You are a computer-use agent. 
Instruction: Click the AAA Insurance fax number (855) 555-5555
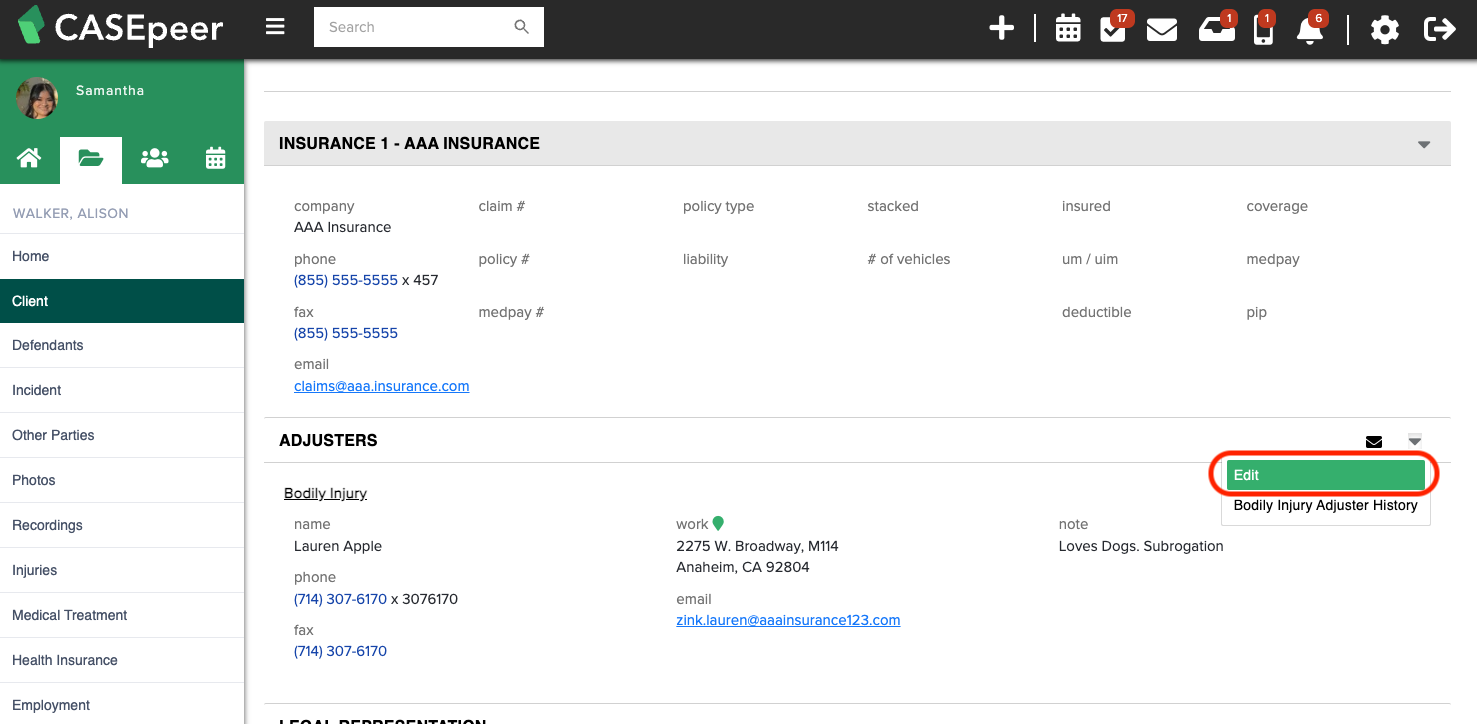346,333
